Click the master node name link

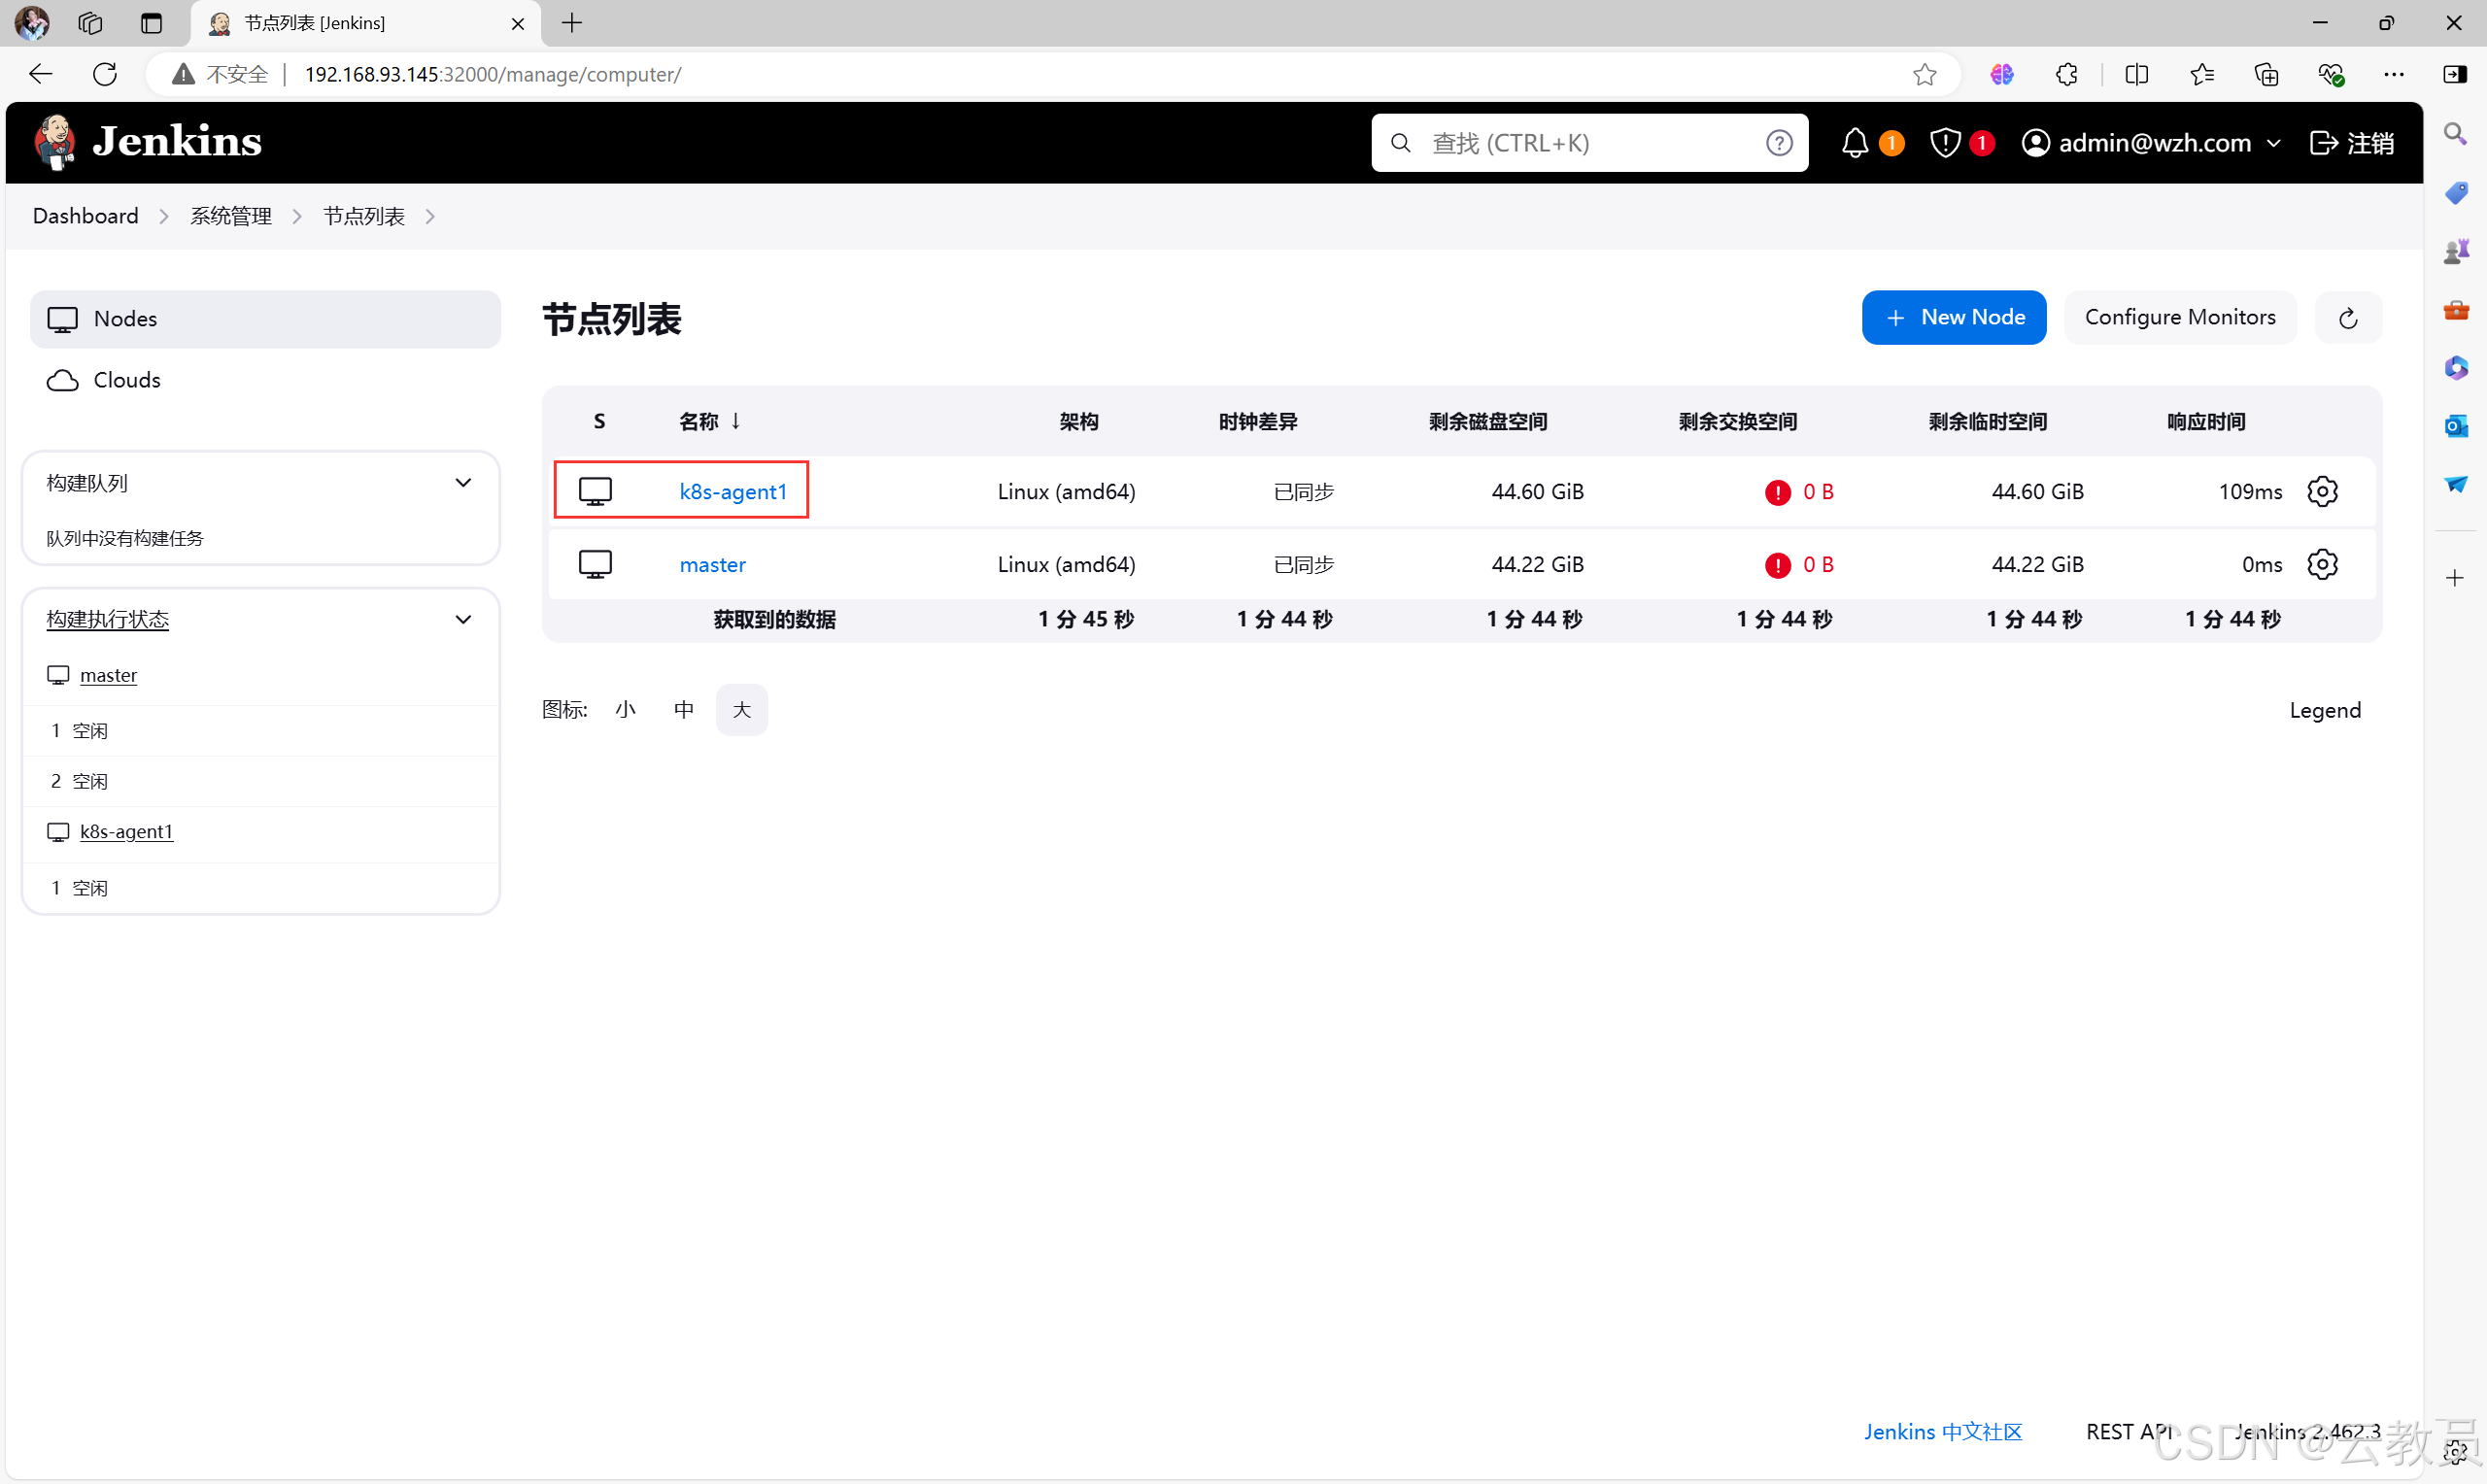click(x=712, y=563)
